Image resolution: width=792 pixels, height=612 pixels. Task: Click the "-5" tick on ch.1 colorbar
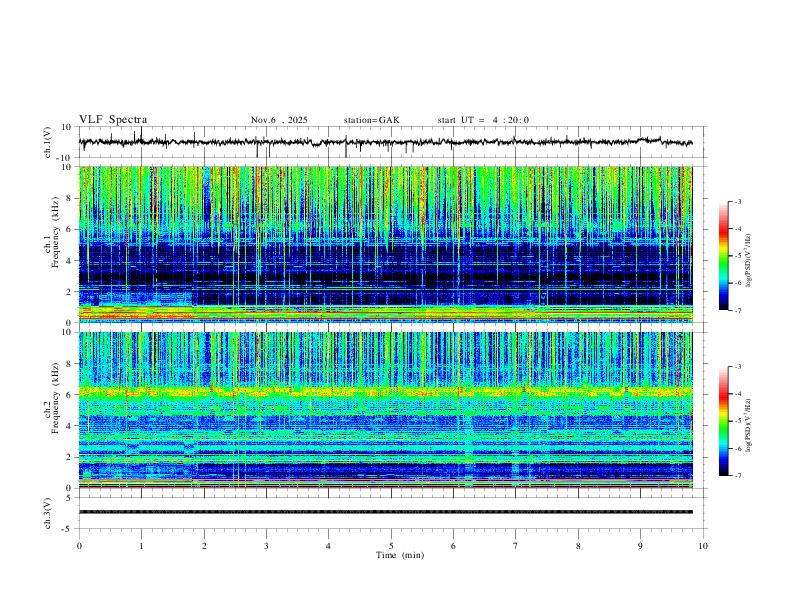point(737,256)
